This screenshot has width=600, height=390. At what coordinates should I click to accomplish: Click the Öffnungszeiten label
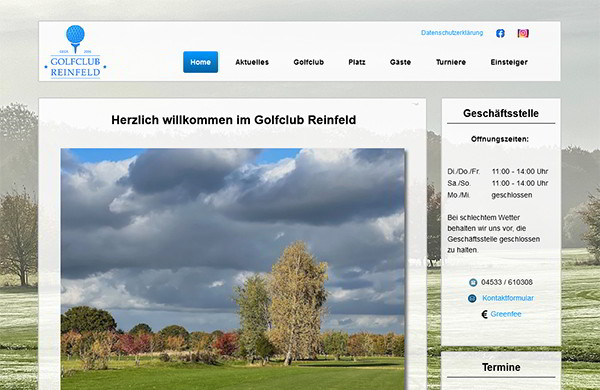[x=500, y=139]
